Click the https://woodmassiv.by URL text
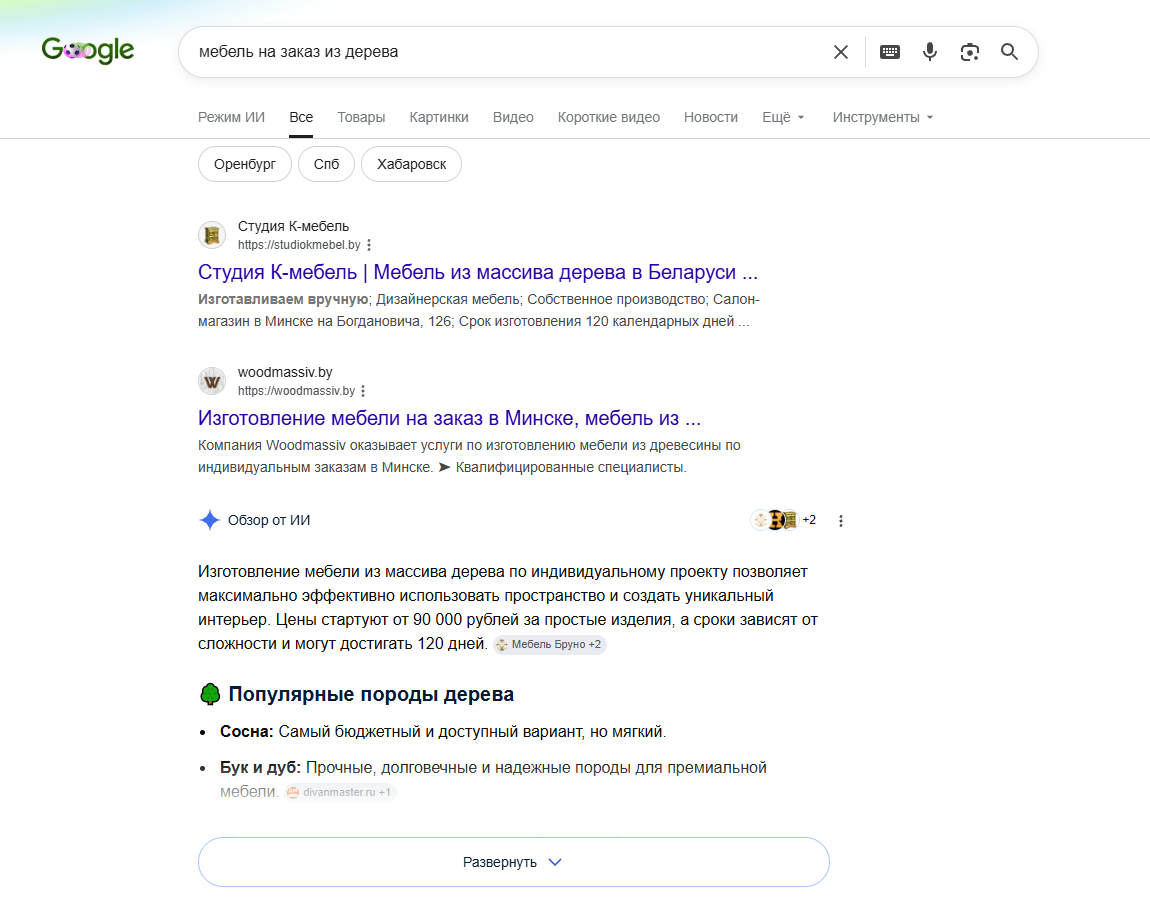The image size is (1150, 906). (x=296, y=391)
